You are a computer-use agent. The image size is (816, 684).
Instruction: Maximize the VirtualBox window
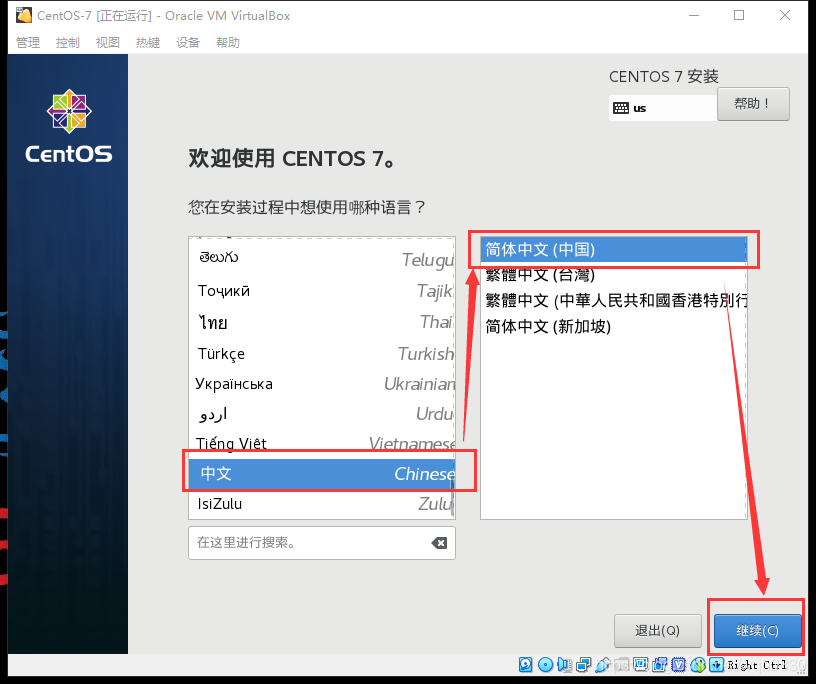(x=739, y=16)
